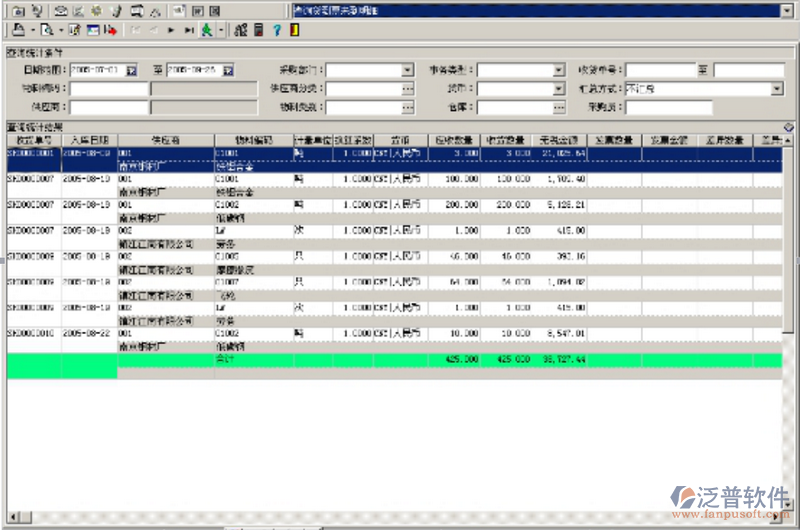Jump to the last record arrow

(x=188, y=30)
